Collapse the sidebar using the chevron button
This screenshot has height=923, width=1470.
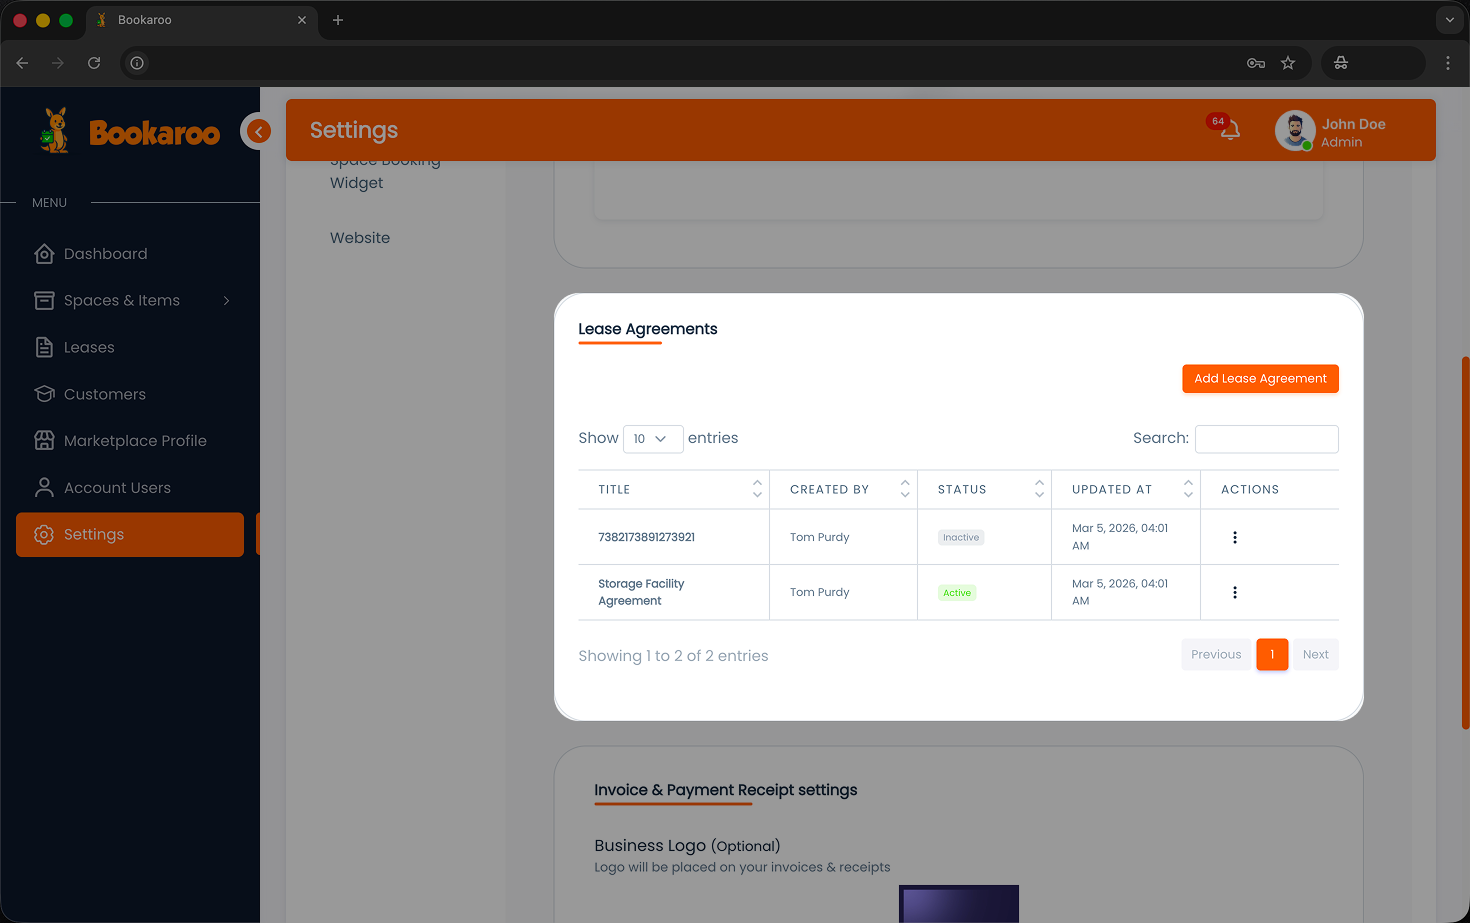(257, 131)
